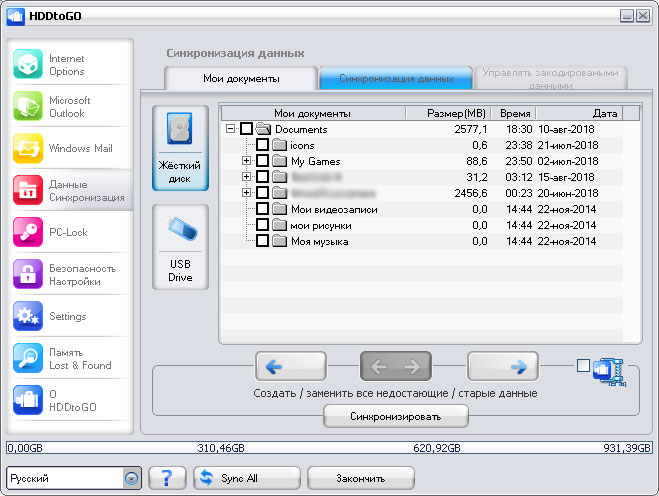Open Память Lost & Found section
The height and width of the screenshot is (496, 659).
pos(68,359)
